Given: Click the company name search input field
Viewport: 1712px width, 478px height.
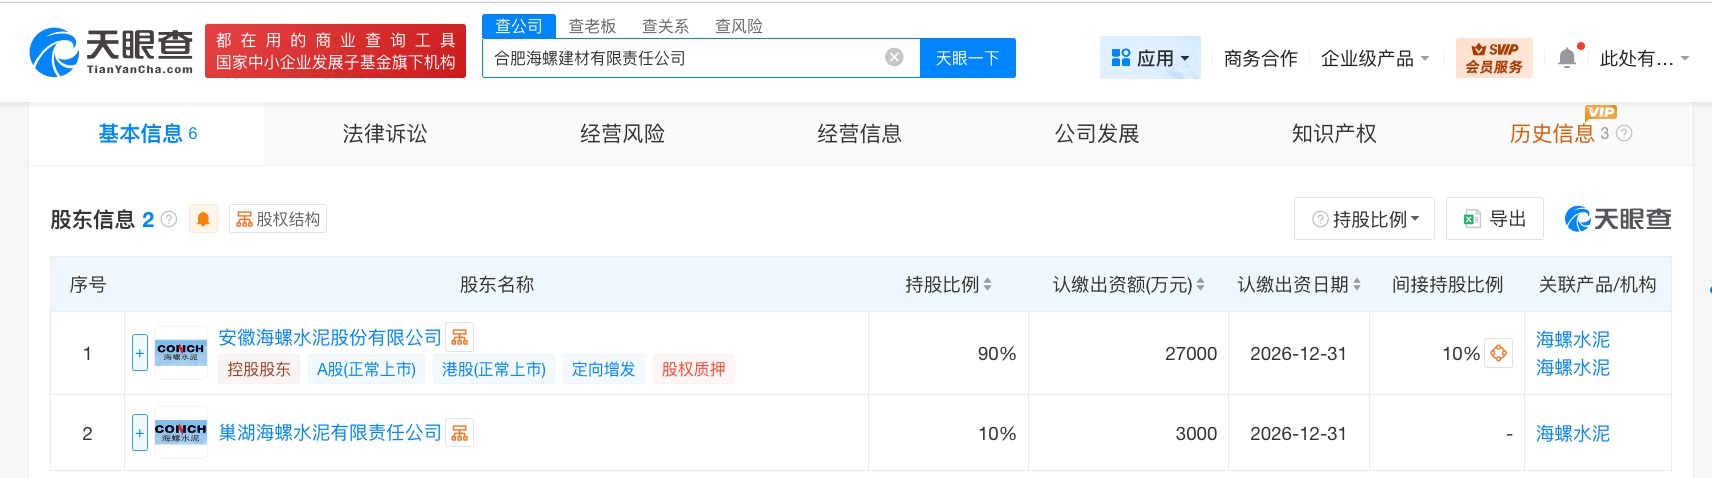Looking at the screenshot, I should coord(680,58).
